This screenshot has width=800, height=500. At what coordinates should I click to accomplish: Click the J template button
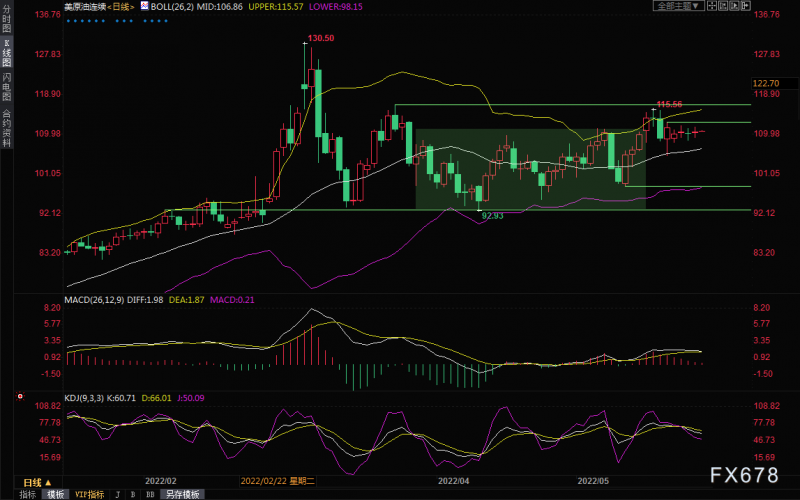118,494
